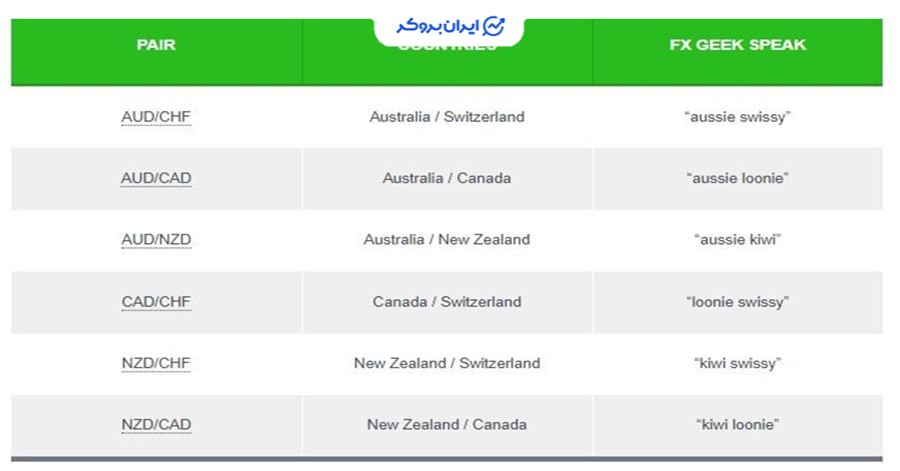Select the Australia / Canada cell

point(447,178)
